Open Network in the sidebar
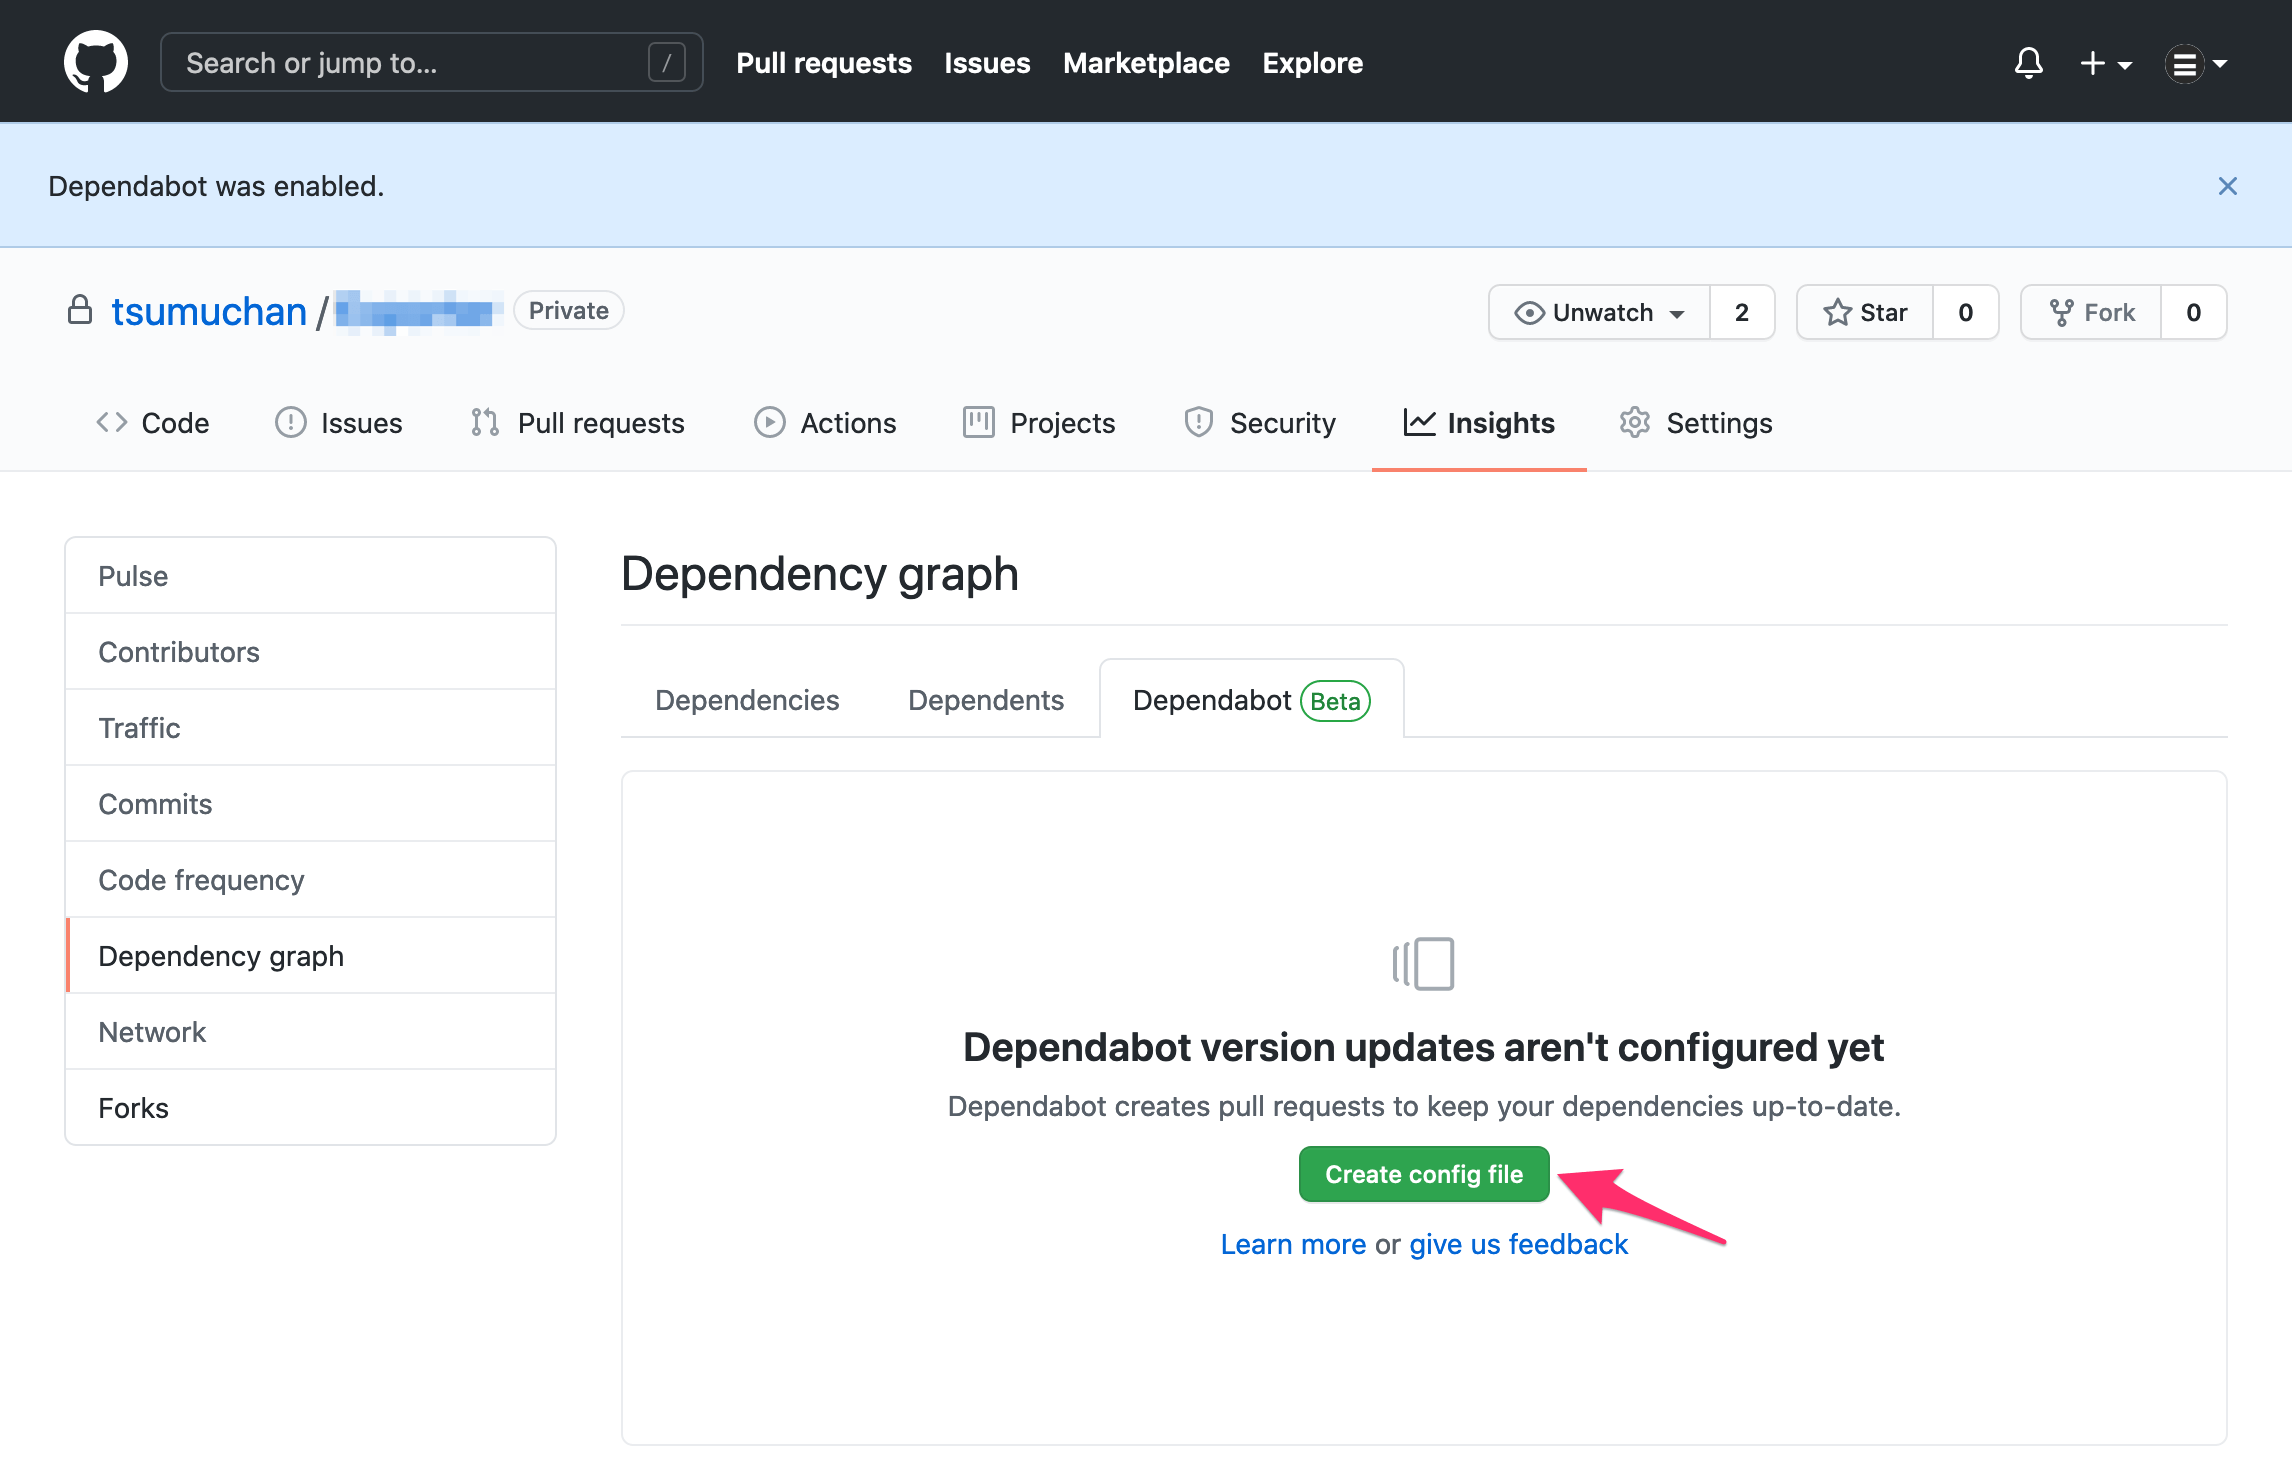Viewport: 2292px width, 1462px height. pyautogui.click(x=311, y=1032)
